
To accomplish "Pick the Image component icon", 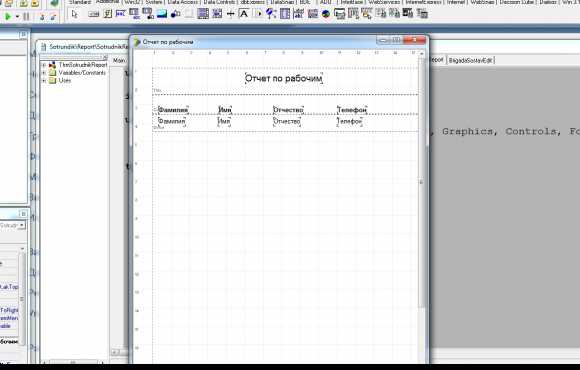I will 162,14.
